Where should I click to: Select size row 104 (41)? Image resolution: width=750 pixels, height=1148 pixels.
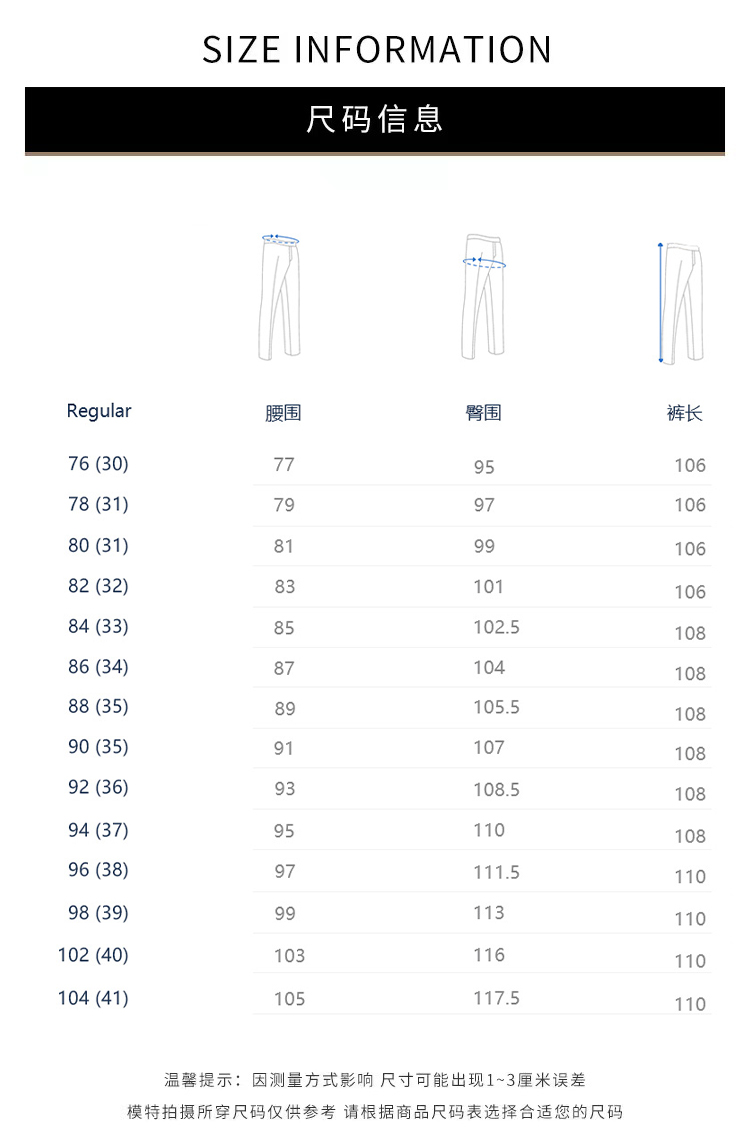pos(93,998)
